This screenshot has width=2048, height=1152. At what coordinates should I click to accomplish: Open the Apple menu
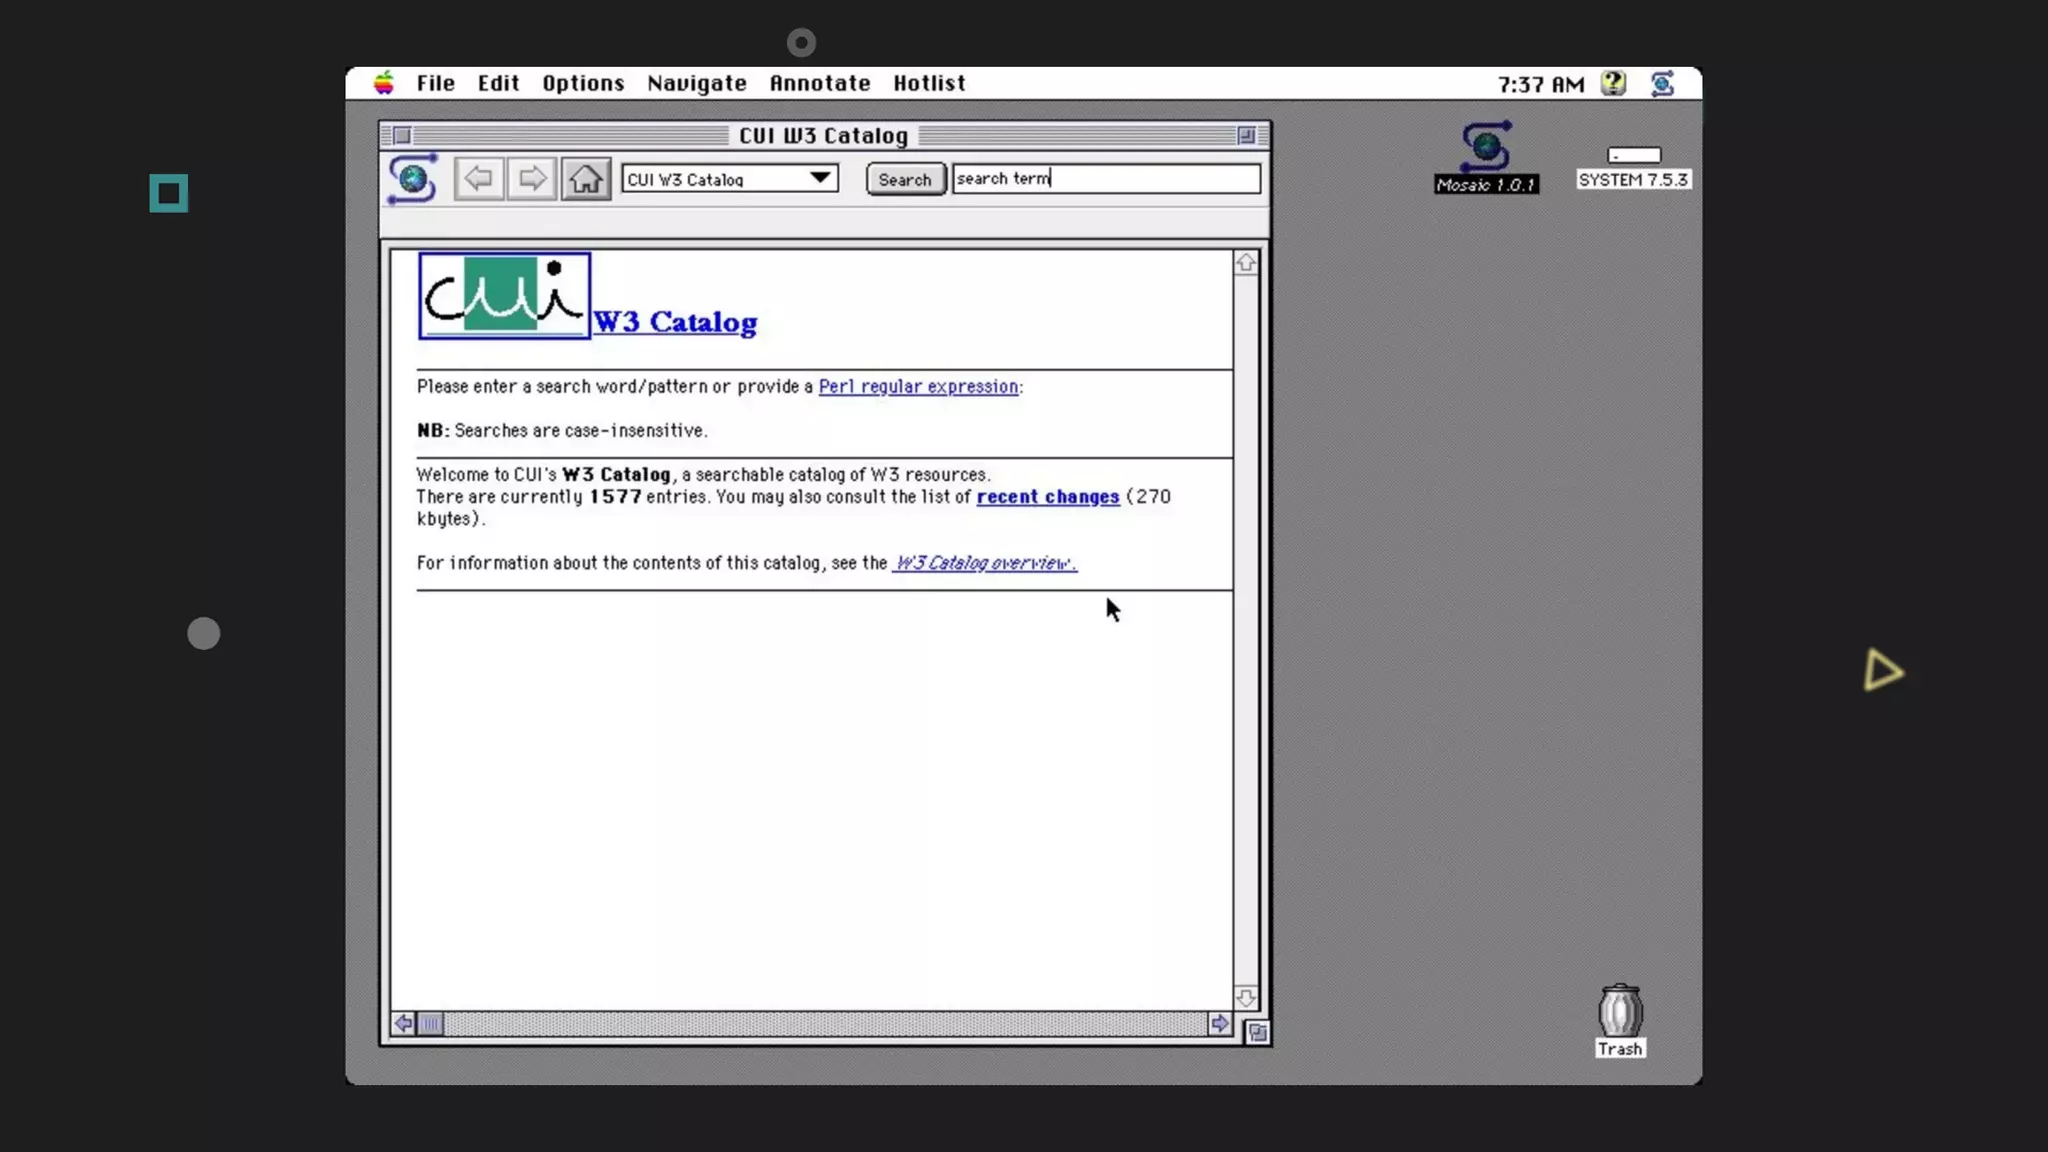[x=384, y=83]
